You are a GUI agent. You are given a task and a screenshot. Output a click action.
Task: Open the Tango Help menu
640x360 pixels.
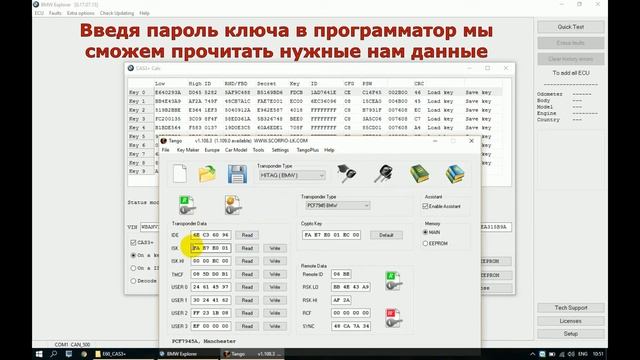coord(329,150)
